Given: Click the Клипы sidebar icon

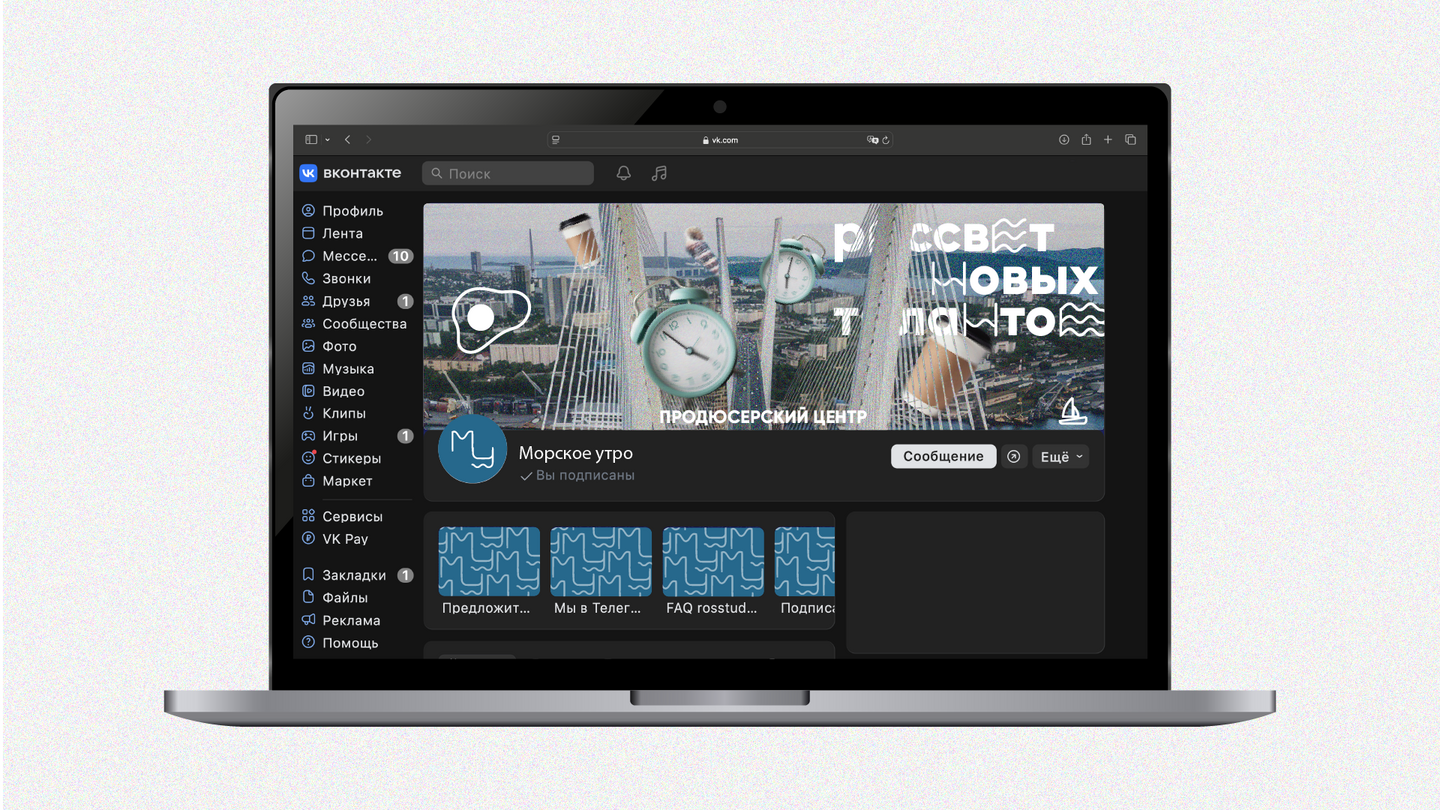Looking at the screenshot, I should [x=308, y=413].
